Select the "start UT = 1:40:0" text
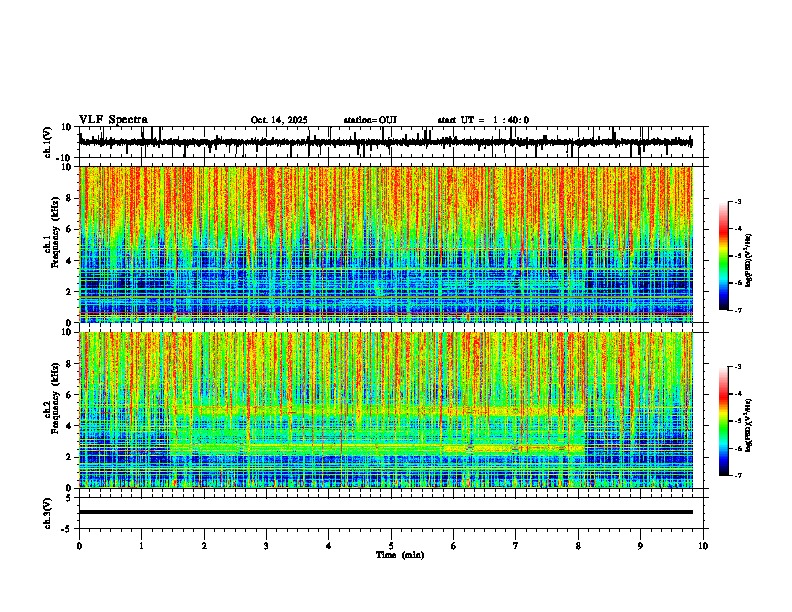The height and width of the screenshot is (612, 792). click(483, 120)
